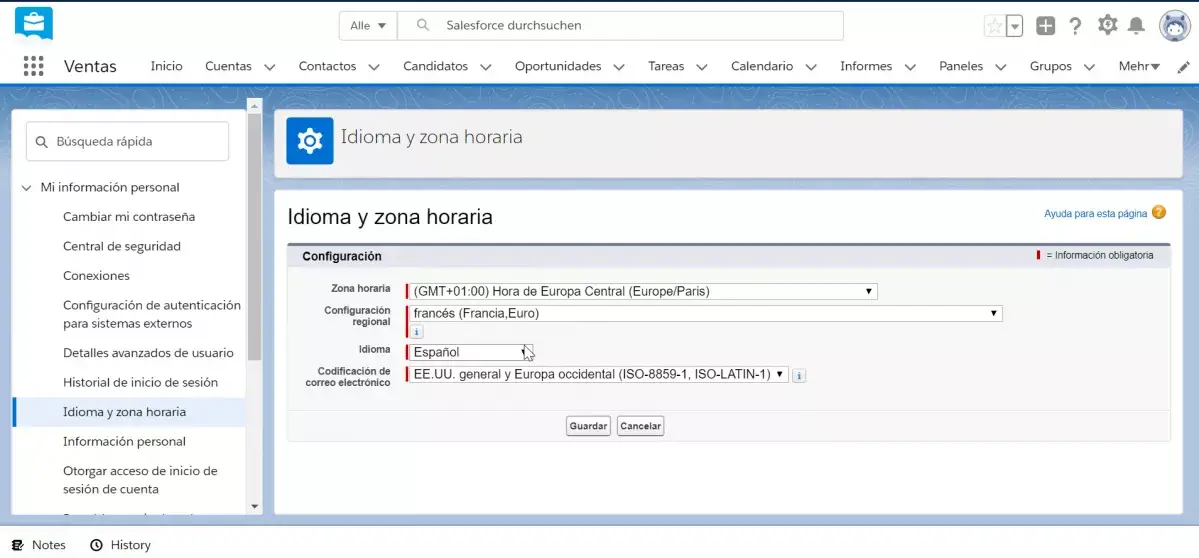Open Otorgar acceso de inicio de sesión

[x=141, y=480]
